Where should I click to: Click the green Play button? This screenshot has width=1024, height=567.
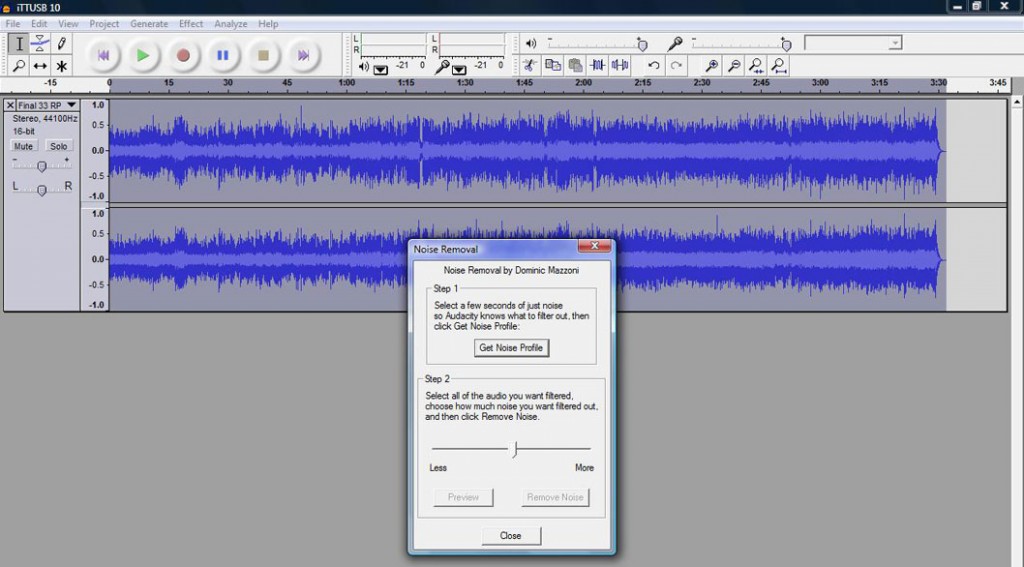[142, 56]
